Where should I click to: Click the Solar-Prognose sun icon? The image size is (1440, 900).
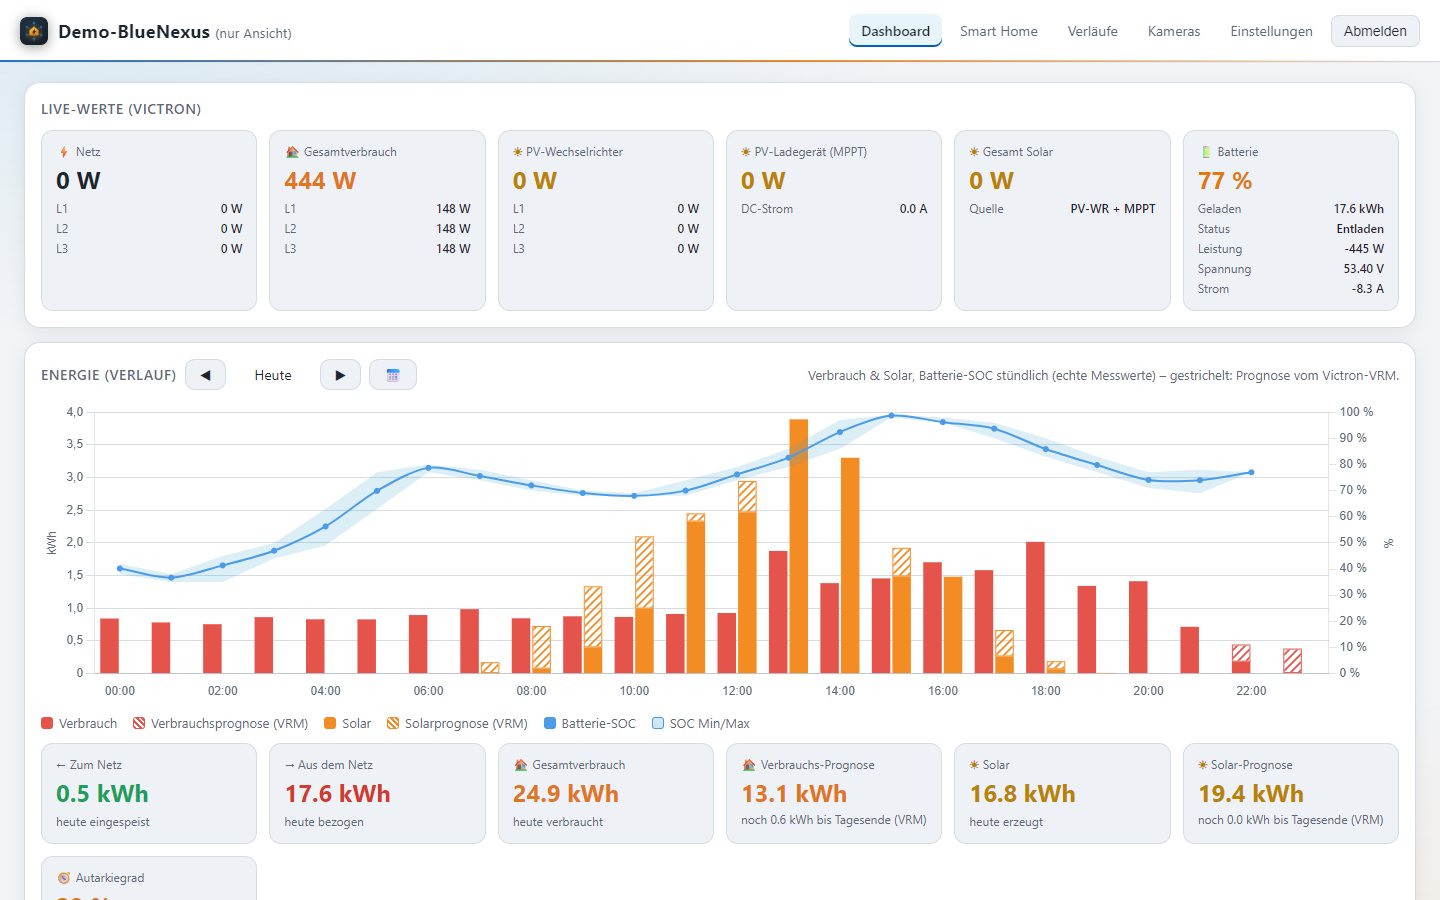pos(1203,765)
